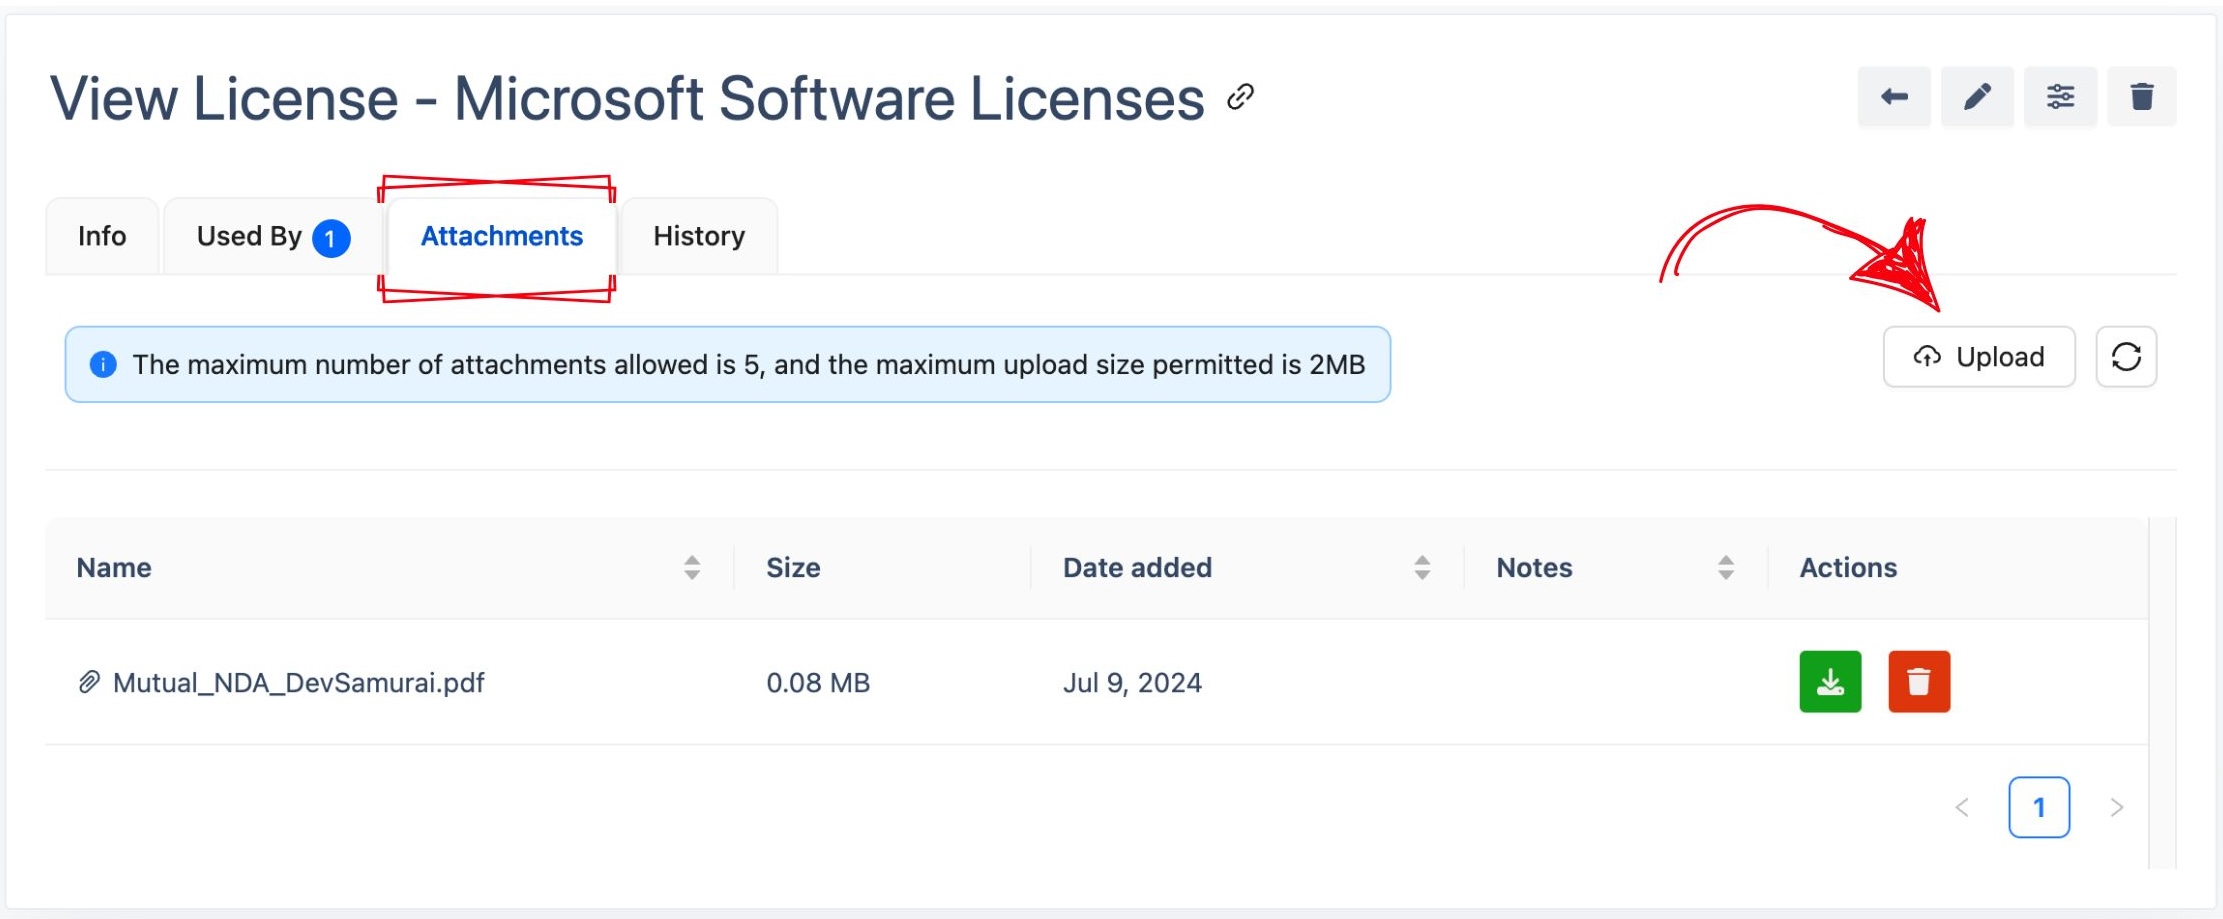2223x919 pixels.
Task: Click the pencil edit license icon
Action: [x=1976, y=97]
